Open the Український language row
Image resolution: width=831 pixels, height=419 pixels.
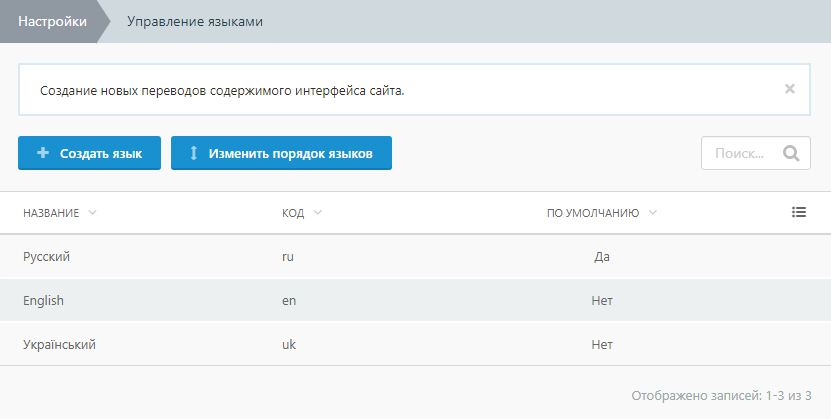[x=59, y=344]
